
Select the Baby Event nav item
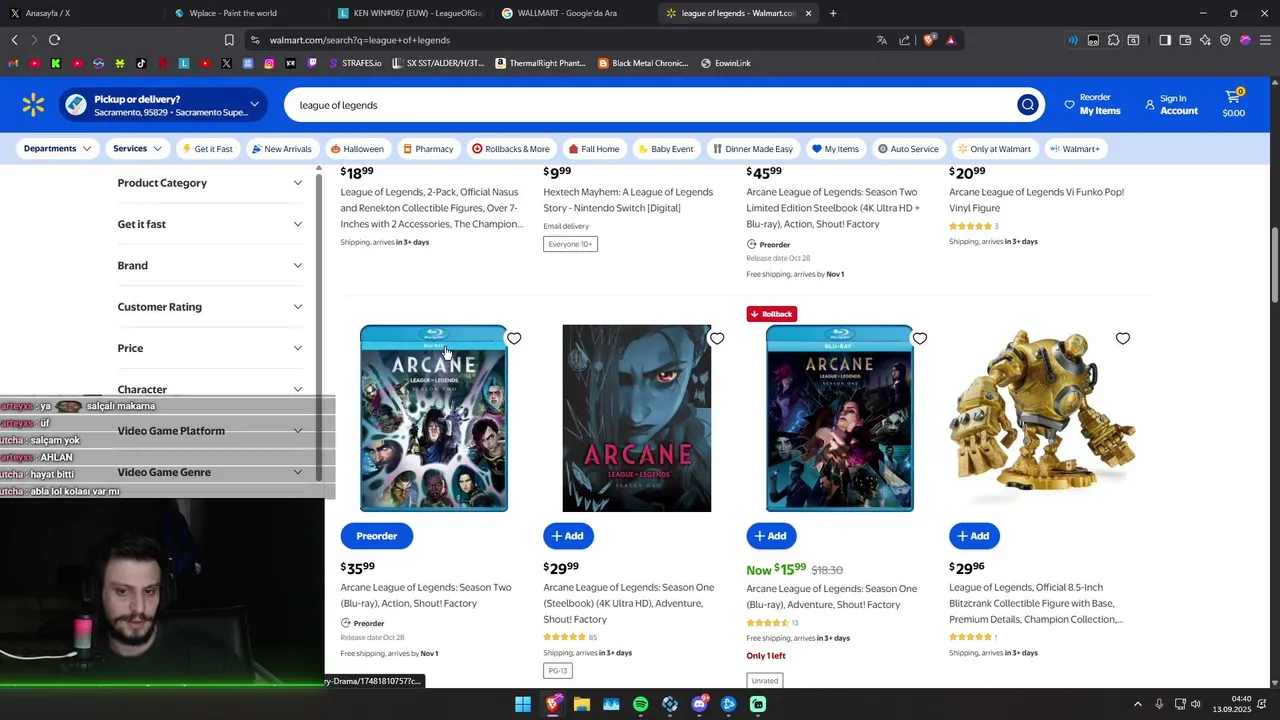click(x=666, y=149)
